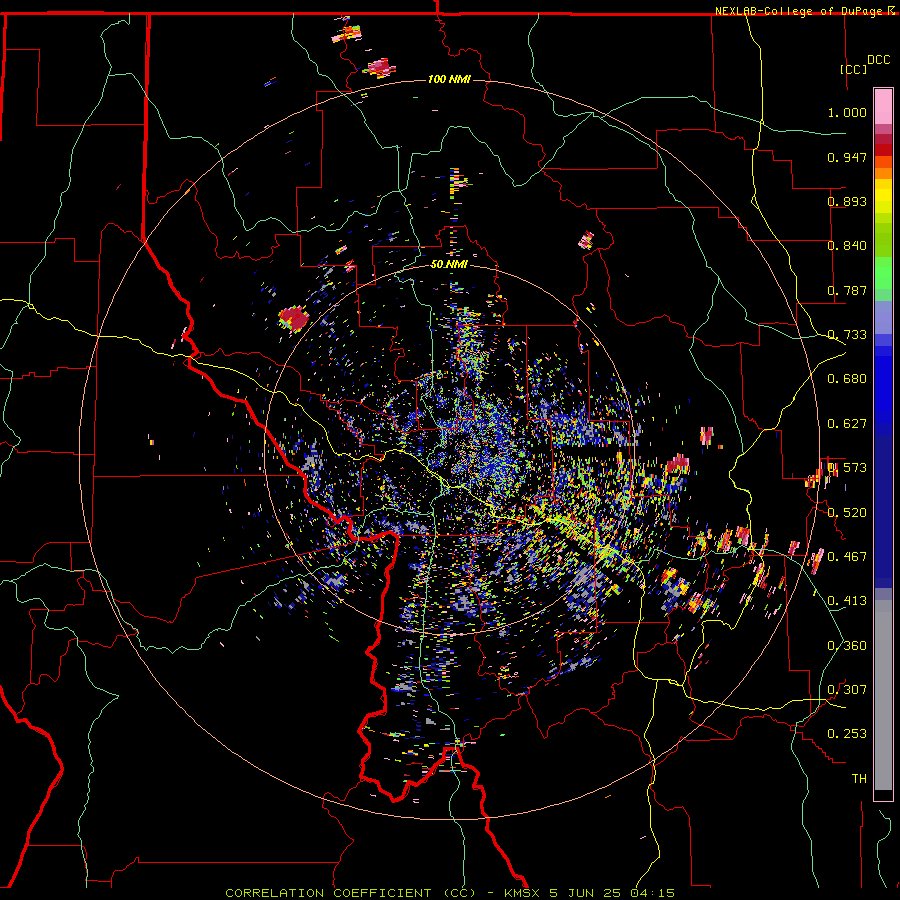Click the 0.840 legend value

[847, 246]
